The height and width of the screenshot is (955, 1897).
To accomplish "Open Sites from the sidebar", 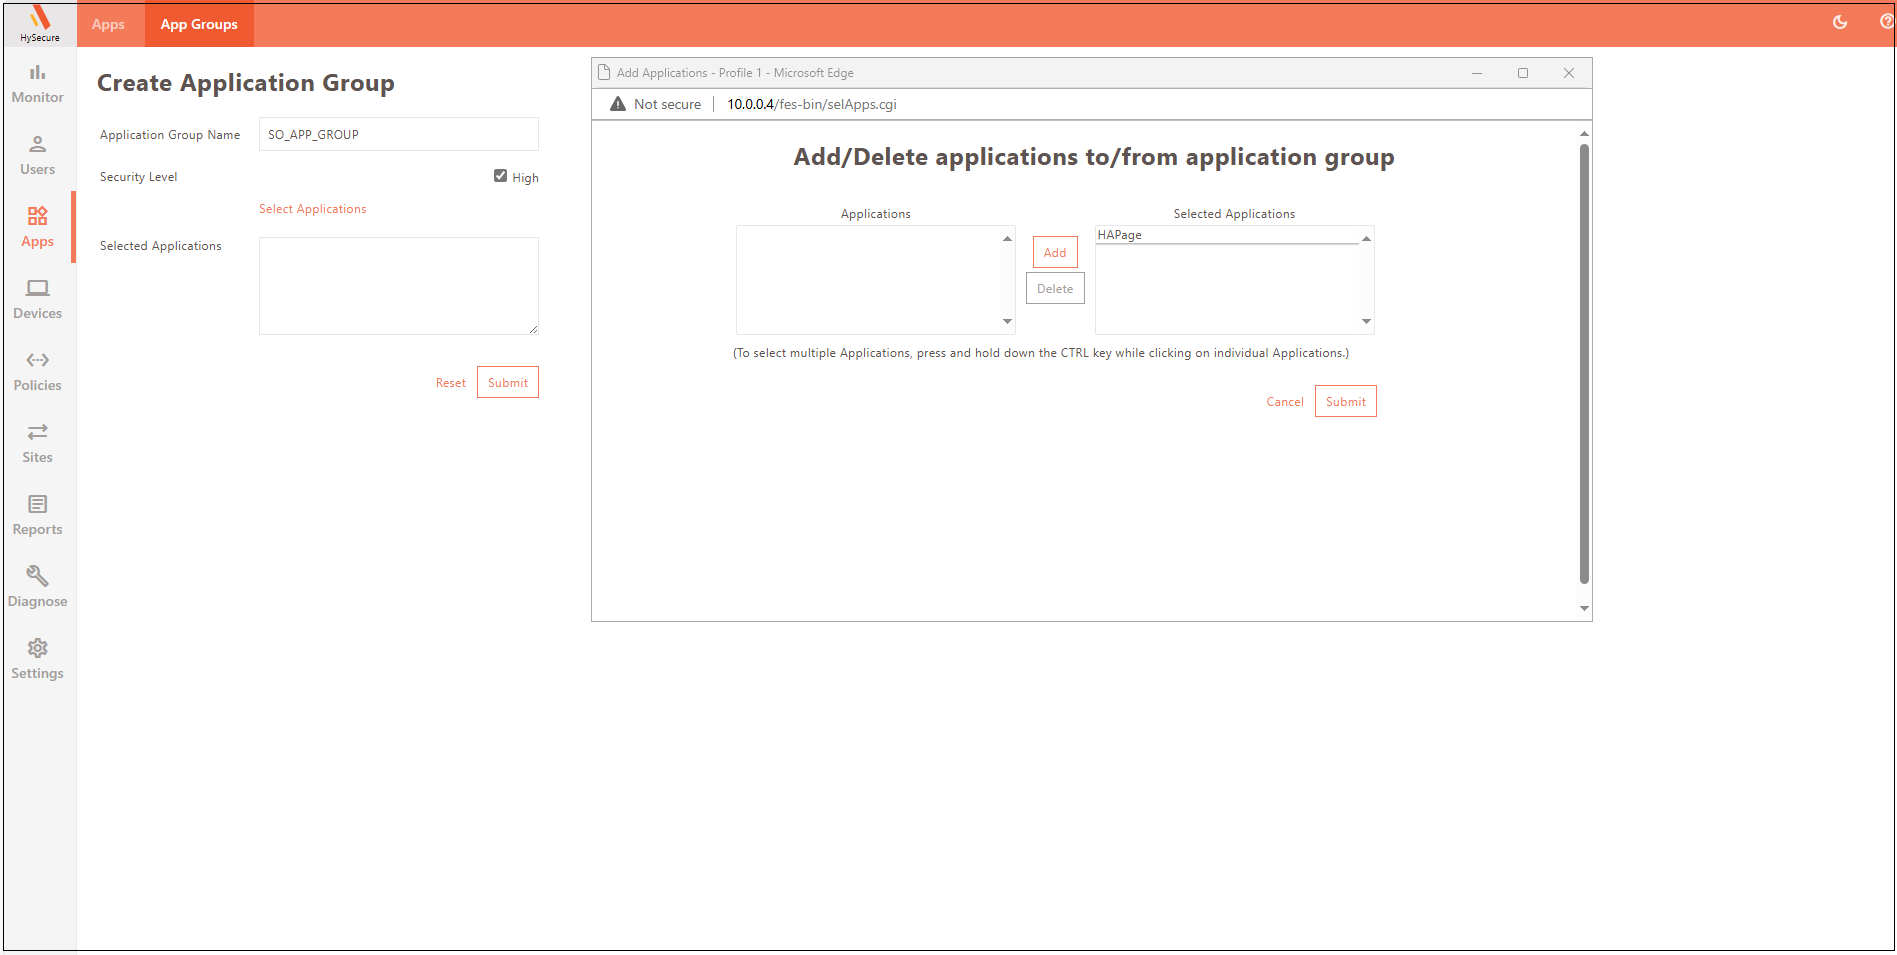I will pyautogui.click(x=38, y=443).
